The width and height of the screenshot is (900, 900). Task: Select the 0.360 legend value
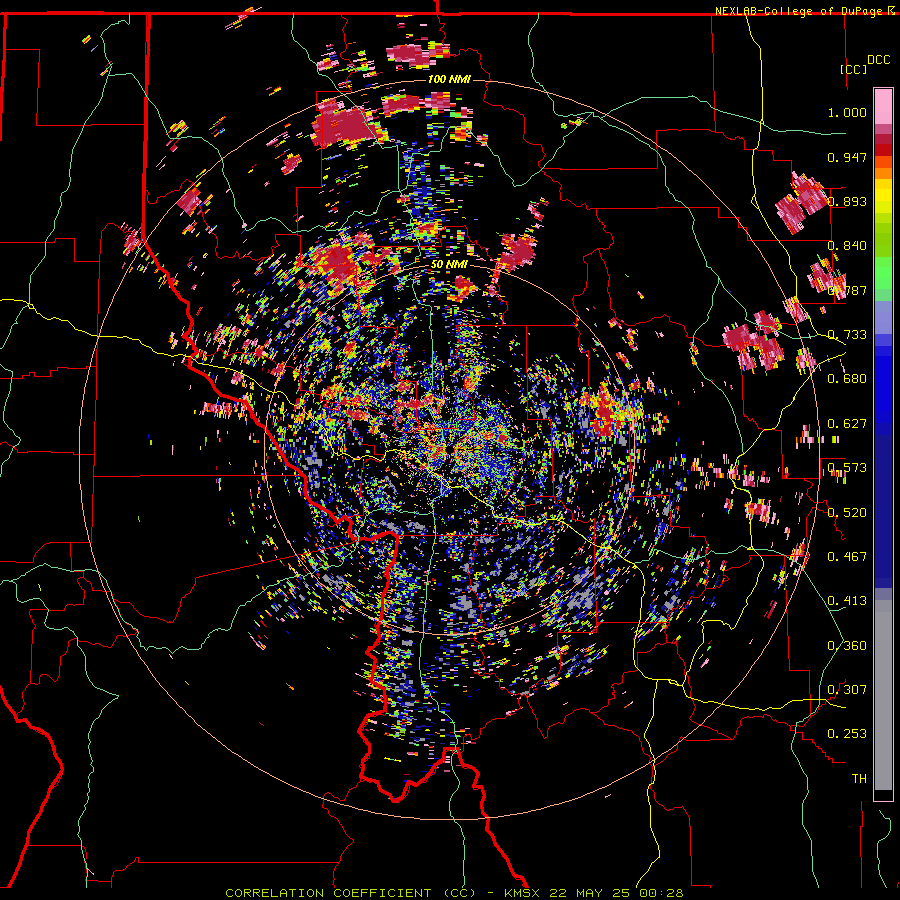[847, 646]
